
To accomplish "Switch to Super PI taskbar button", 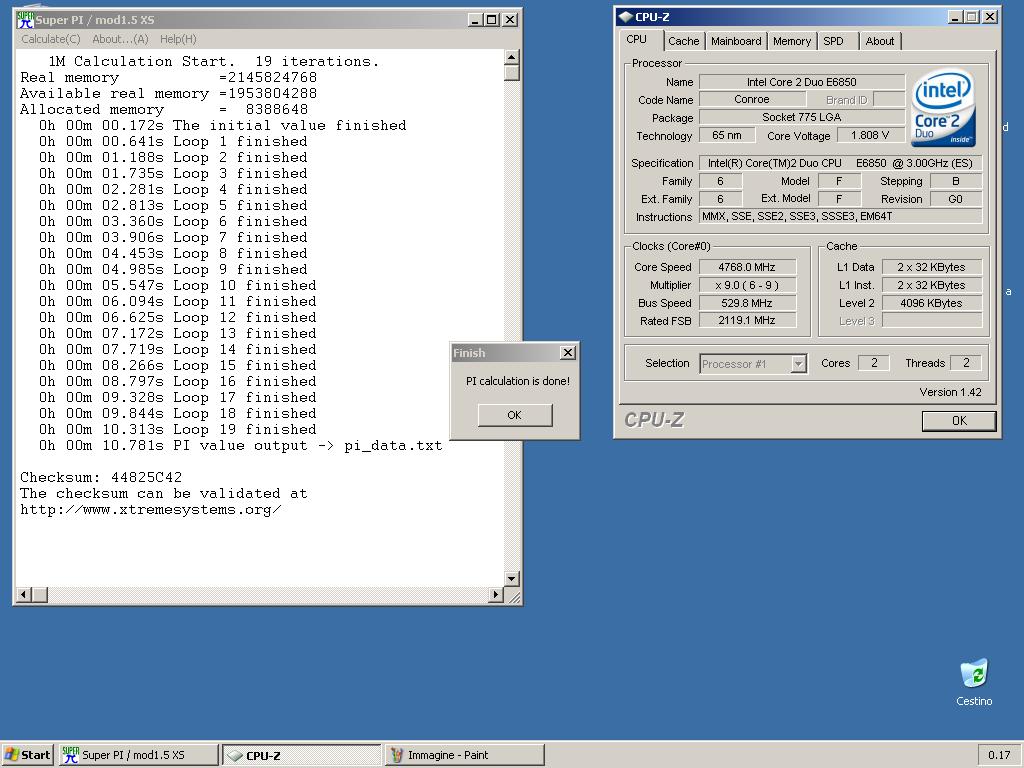I will (x=138, y=755).
